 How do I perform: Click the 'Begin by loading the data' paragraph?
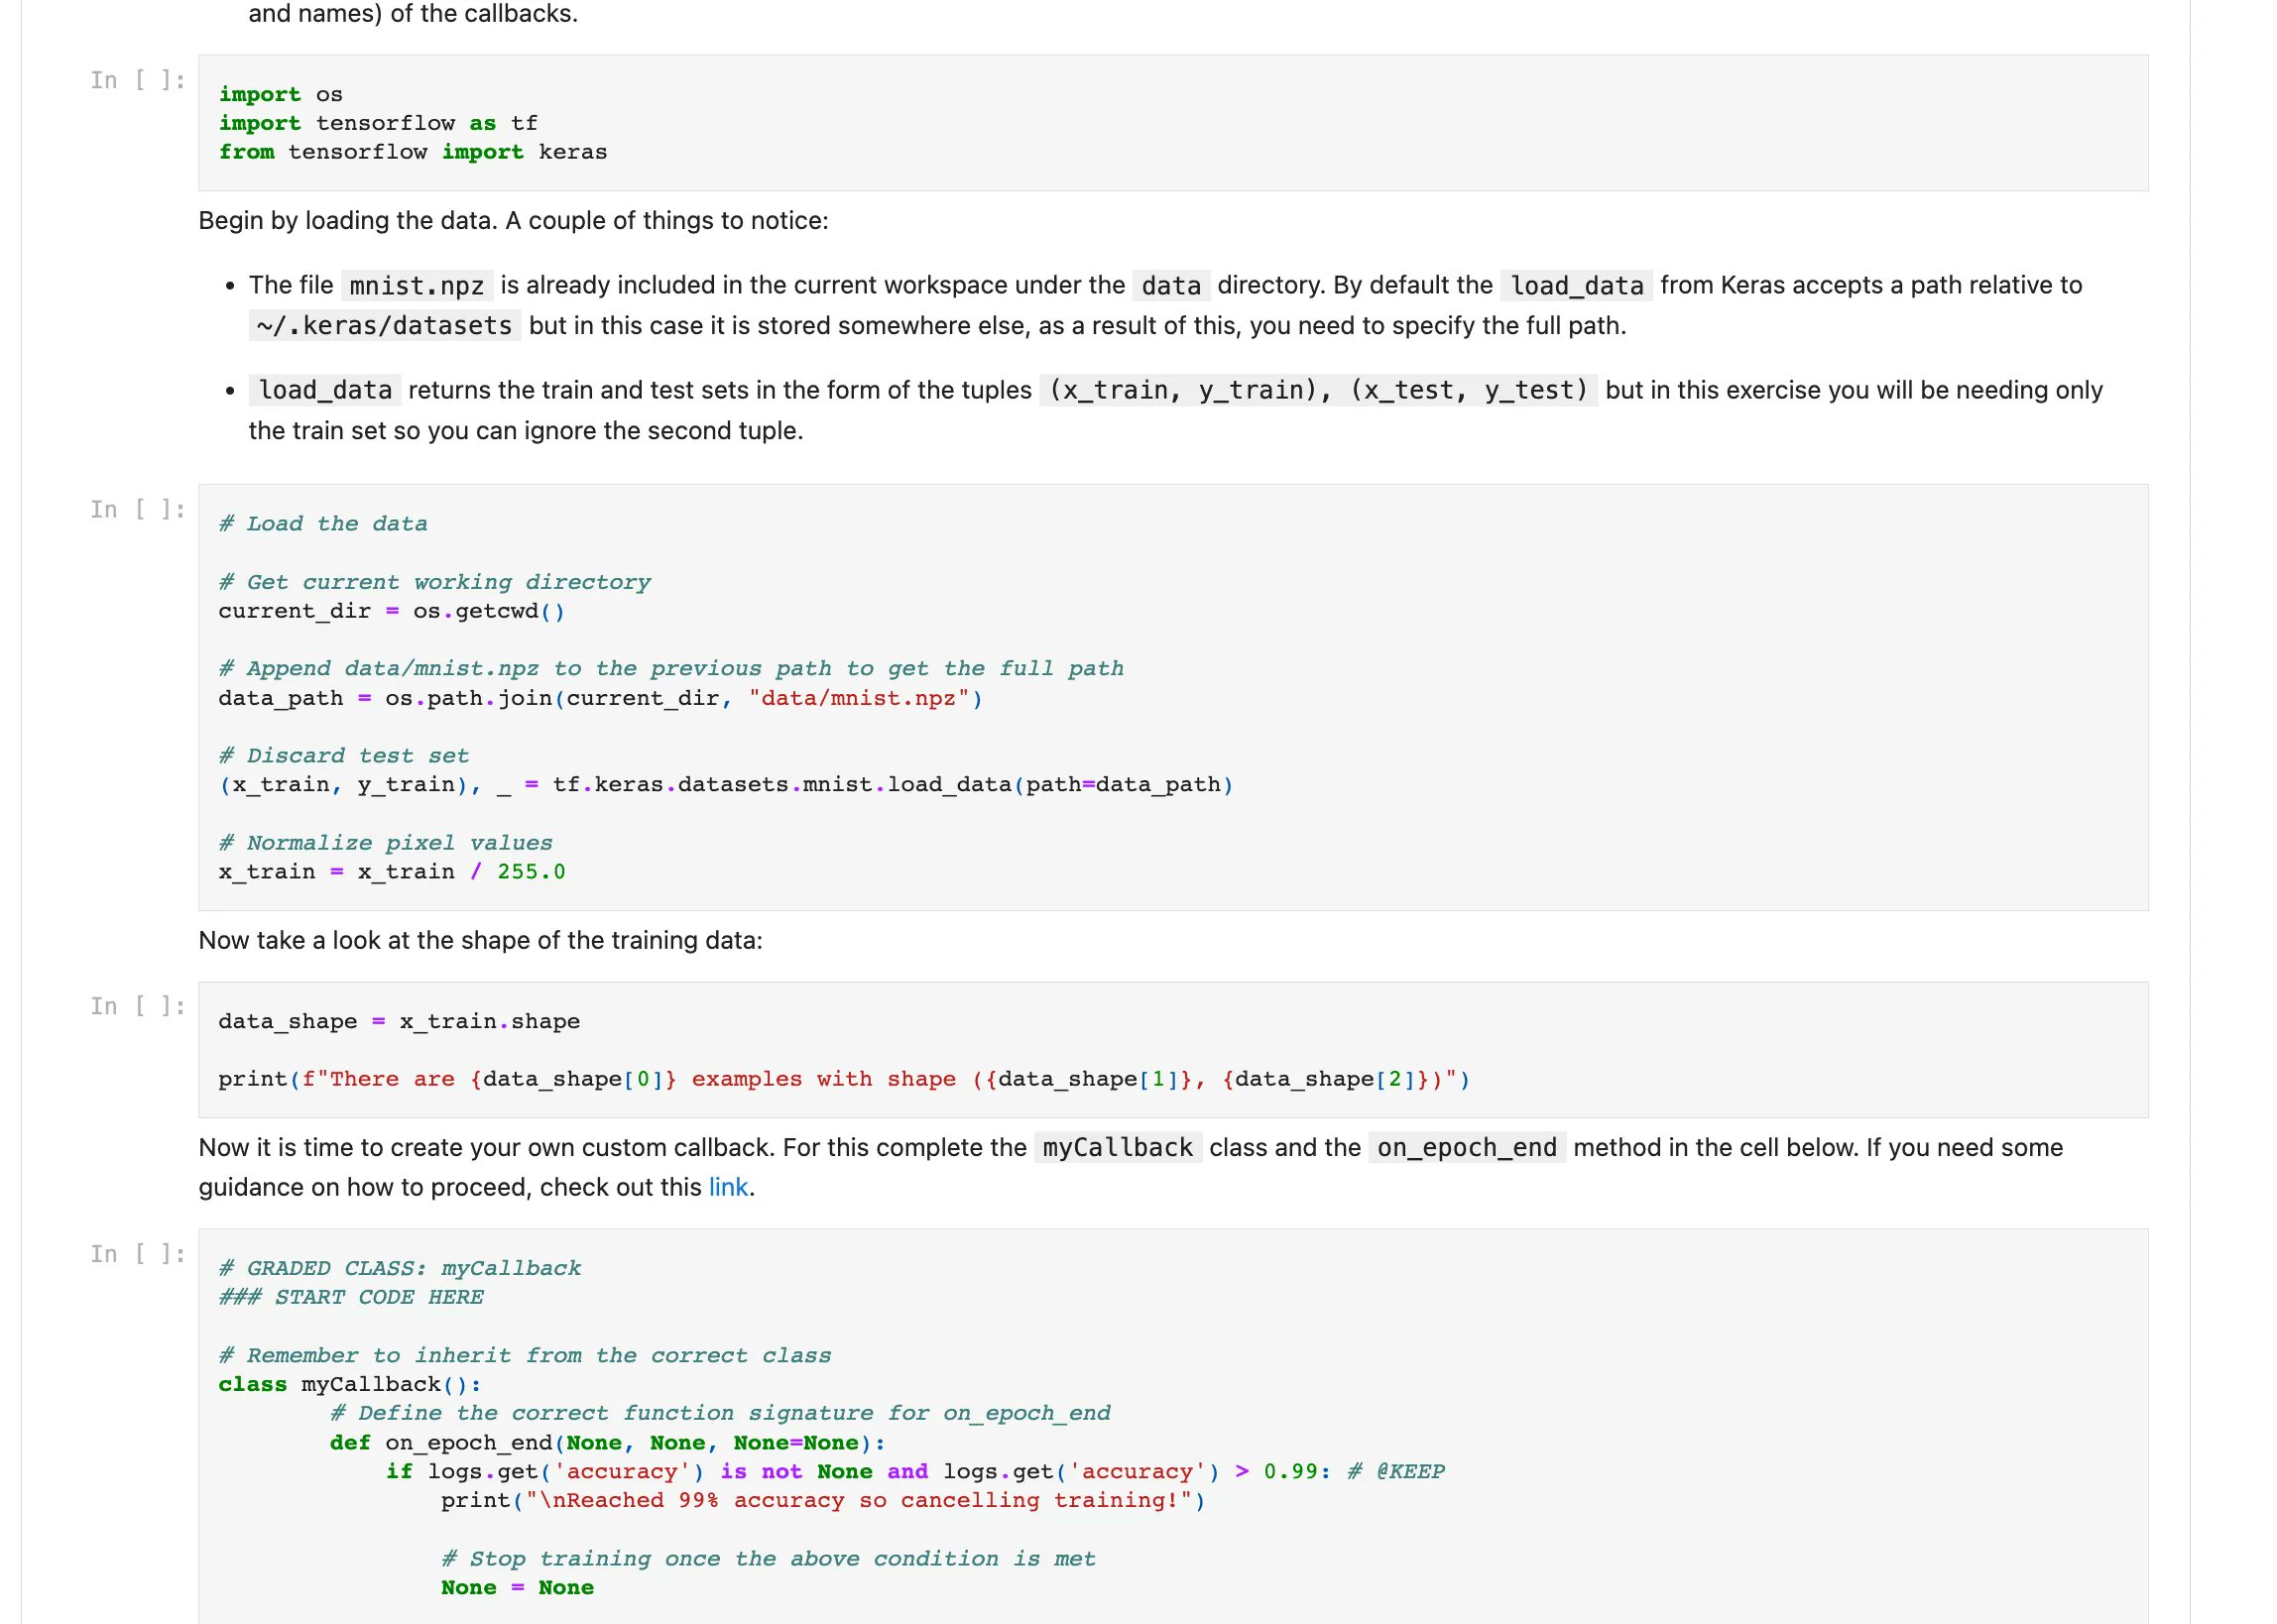coord(513,220)
